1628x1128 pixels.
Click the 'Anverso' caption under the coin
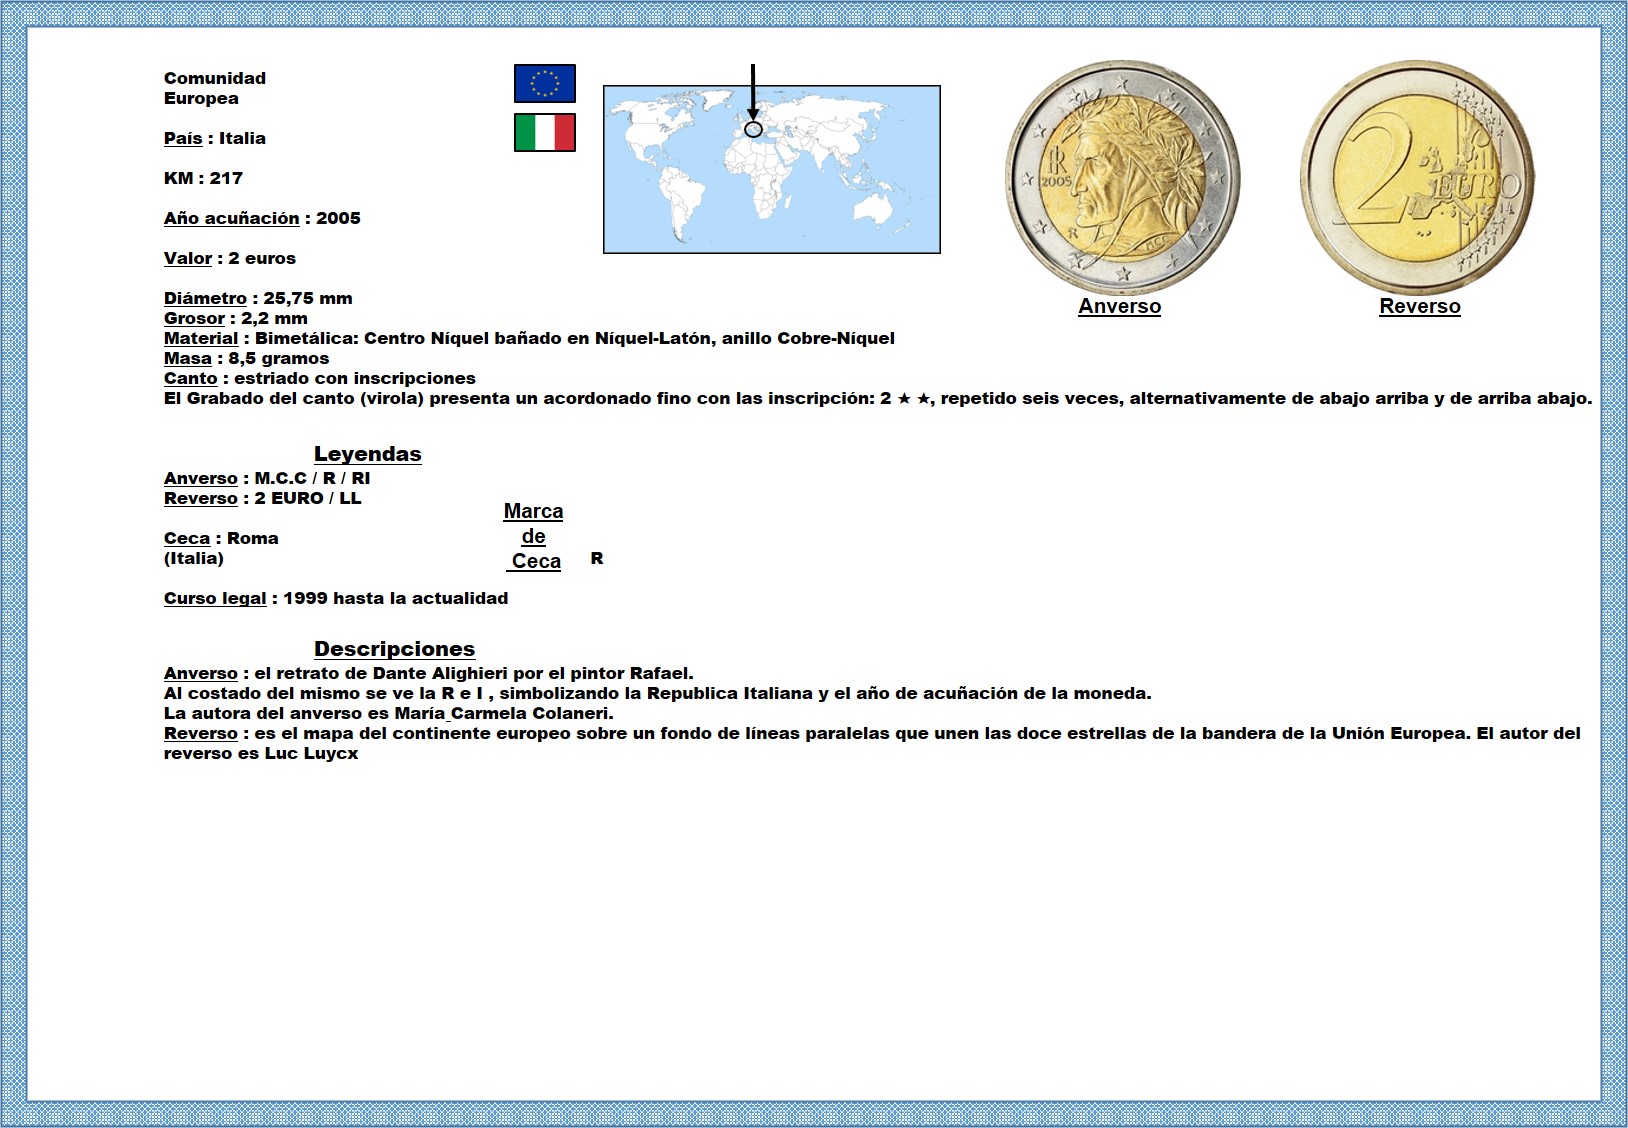(1119, 306)
